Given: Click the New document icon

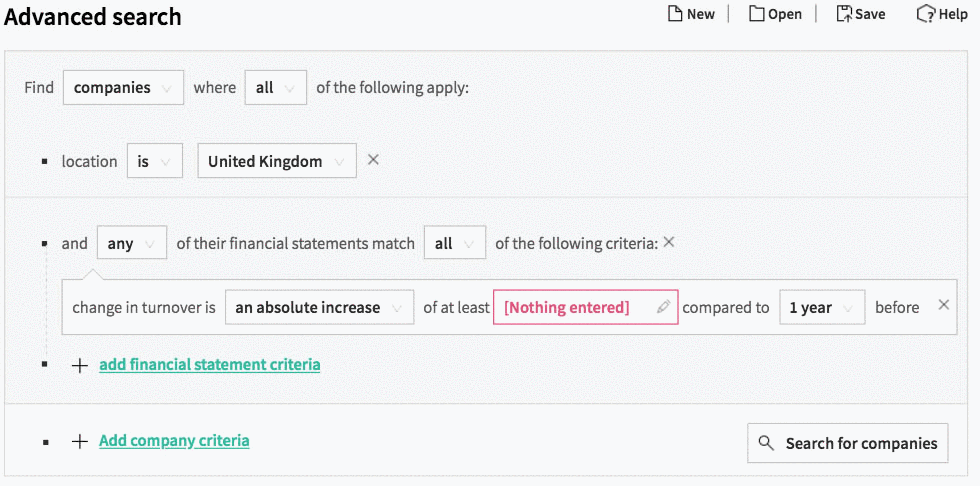Looking at the screenshot, I should pos(674,14).
